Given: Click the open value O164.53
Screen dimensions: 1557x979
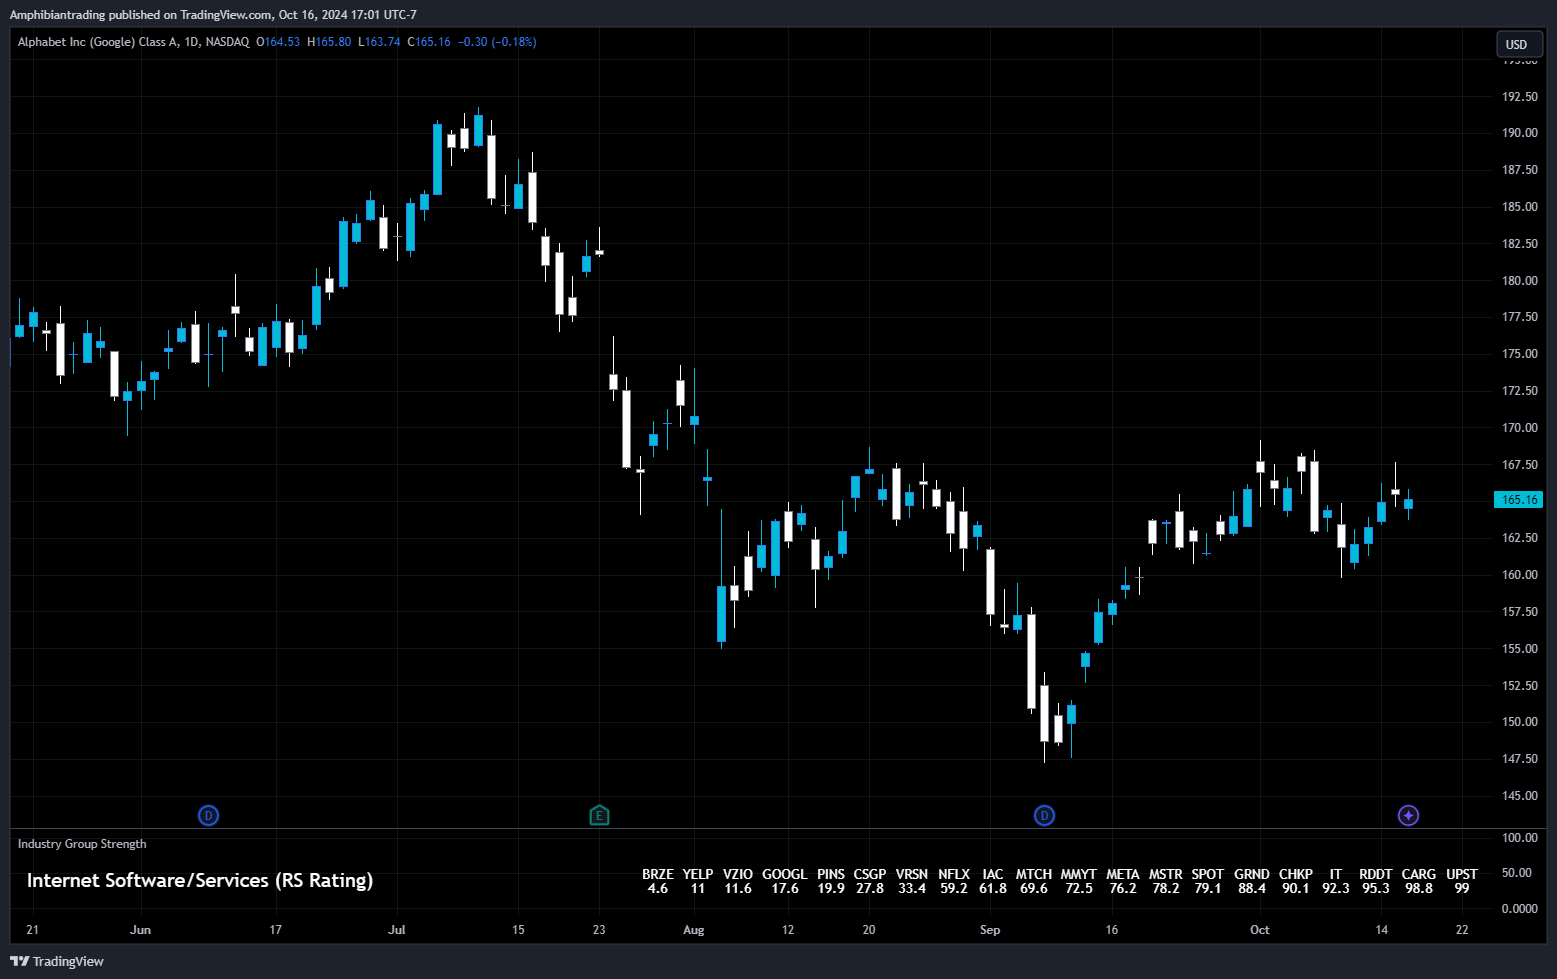Looking at the screenshot, I should tap(278, 42).
